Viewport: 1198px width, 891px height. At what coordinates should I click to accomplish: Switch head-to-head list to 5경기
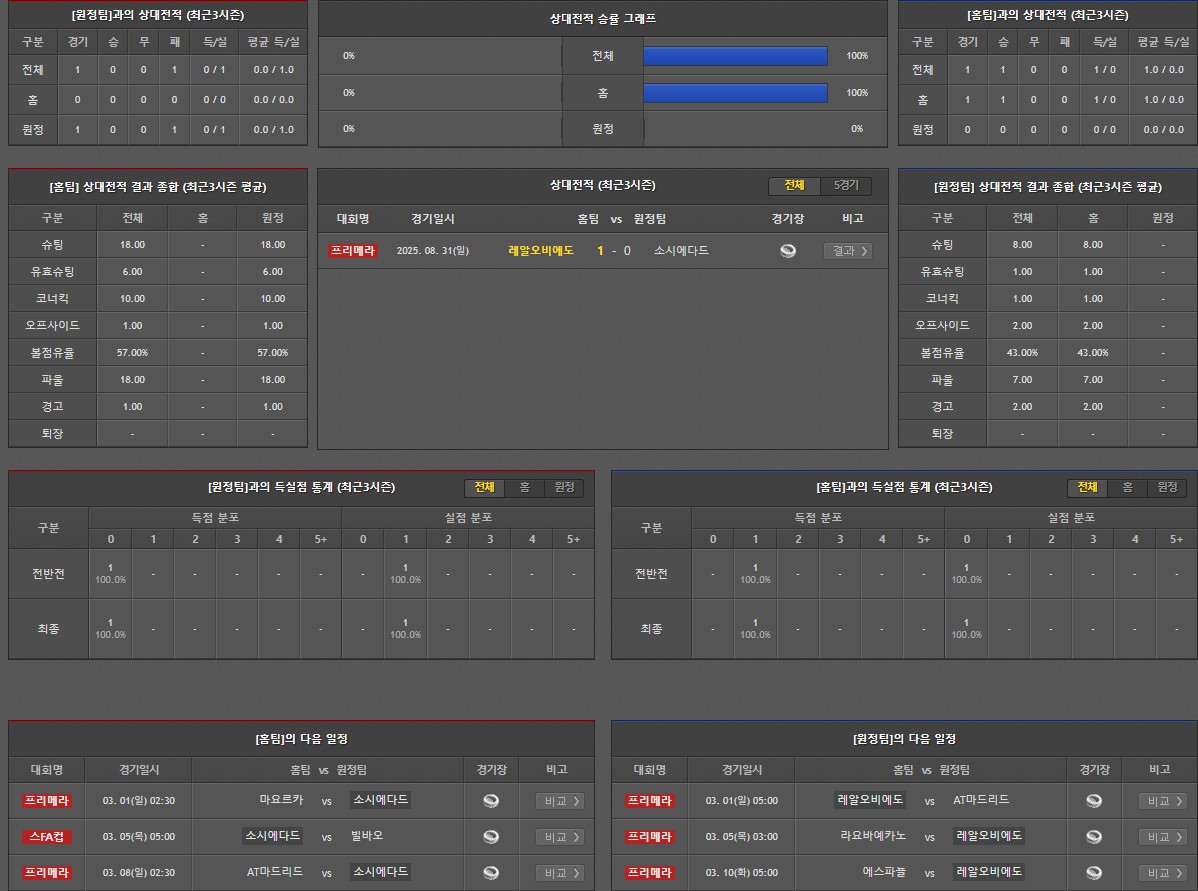(845, 186)
